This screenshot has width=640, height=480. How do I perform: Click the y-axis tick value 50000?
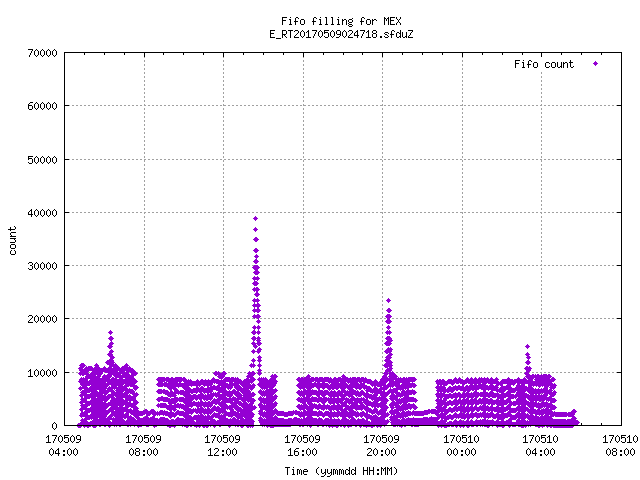(42, 160)
